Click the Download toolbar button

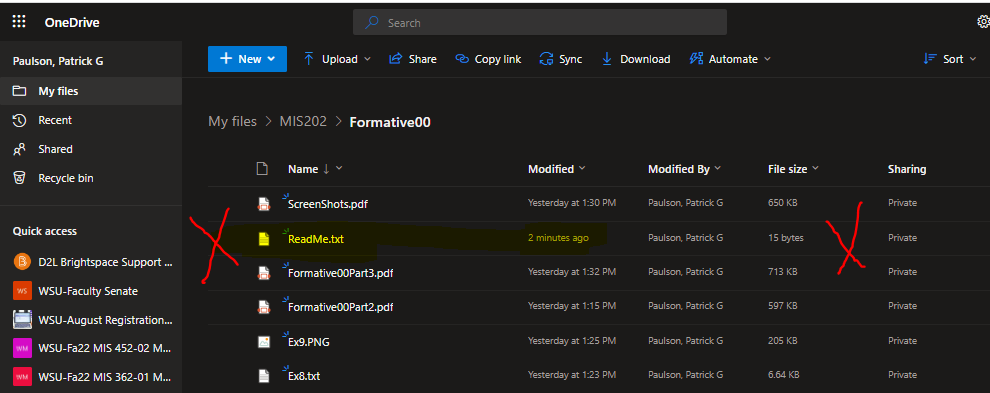click(x=635, y=59)
